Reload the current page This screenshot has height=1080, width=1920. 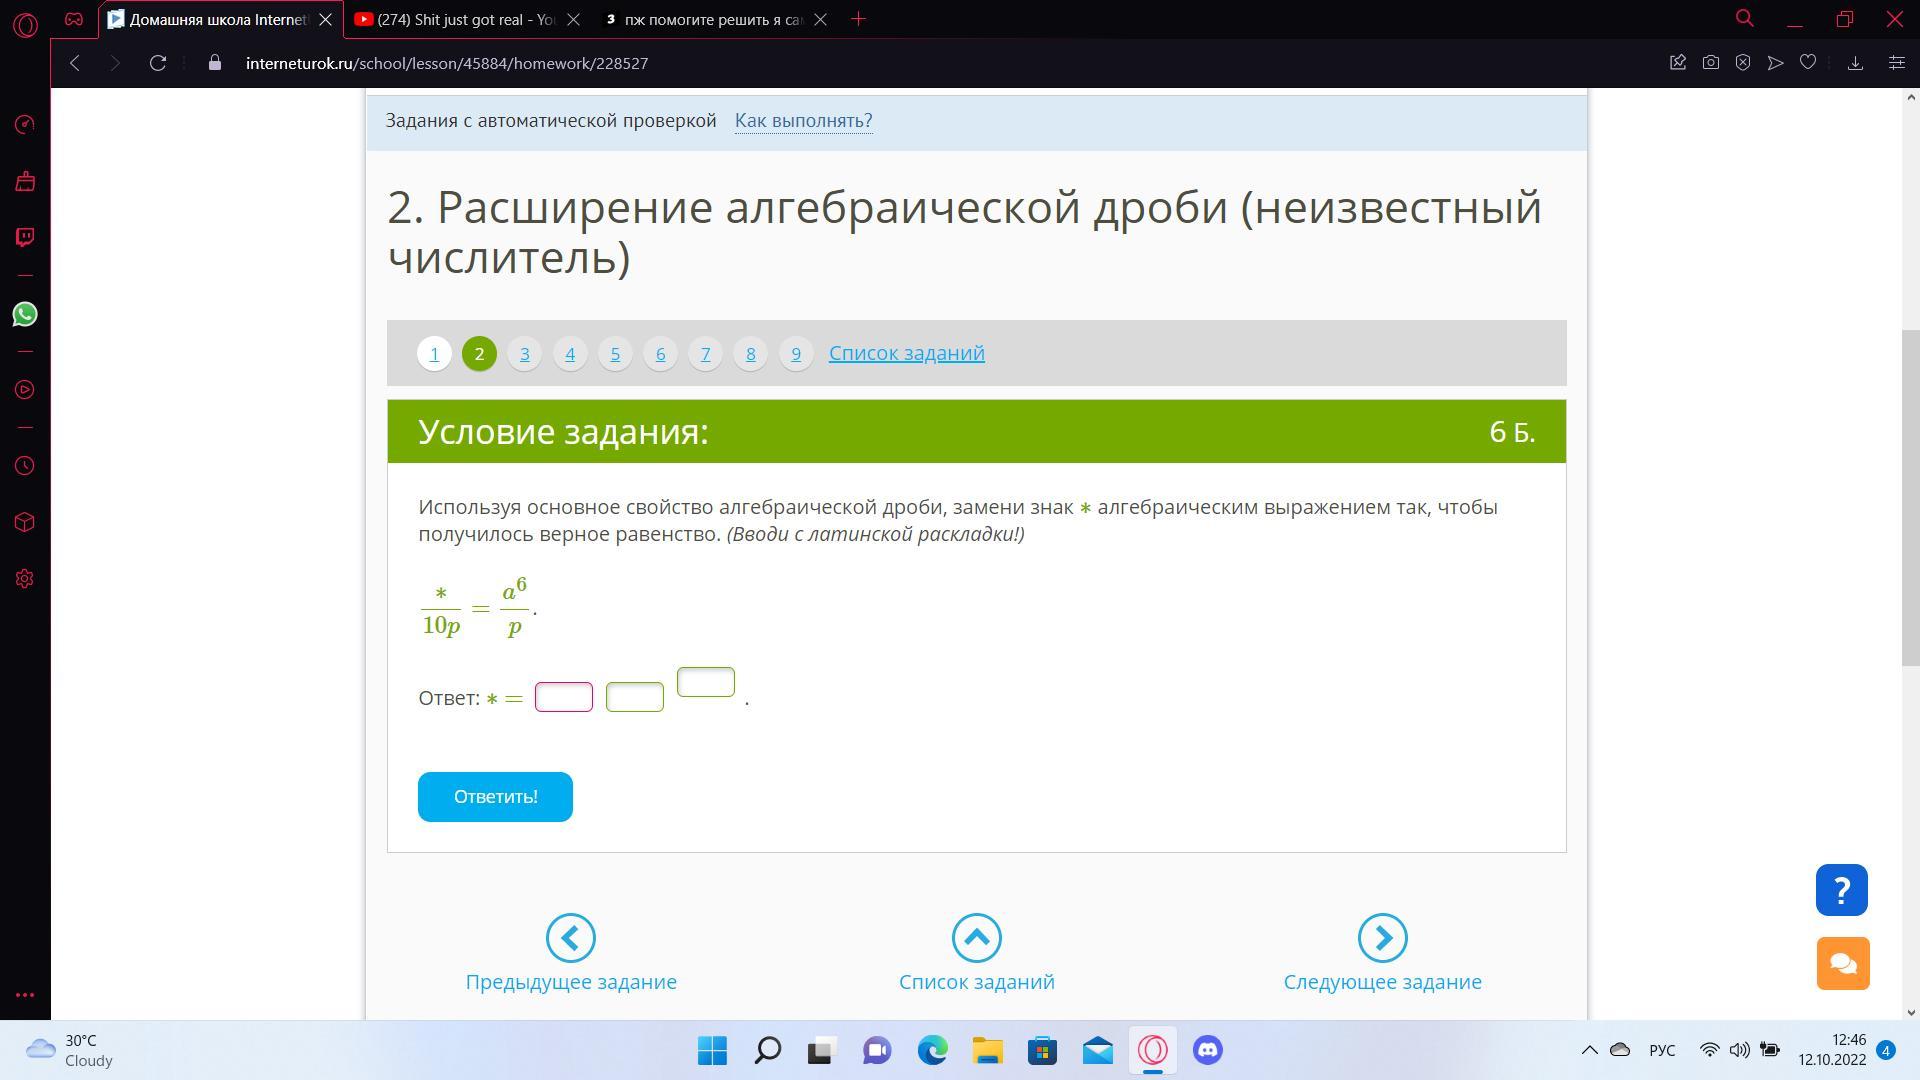pyautogui.click(x=157, y=63)
